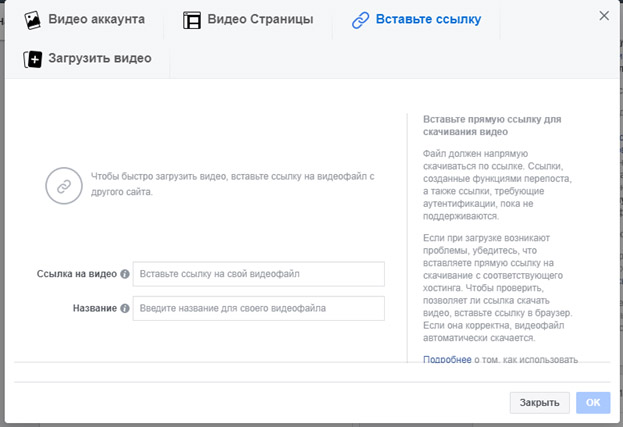Click the upload video plus icon

pyautogui.click(x=33, y=60)
